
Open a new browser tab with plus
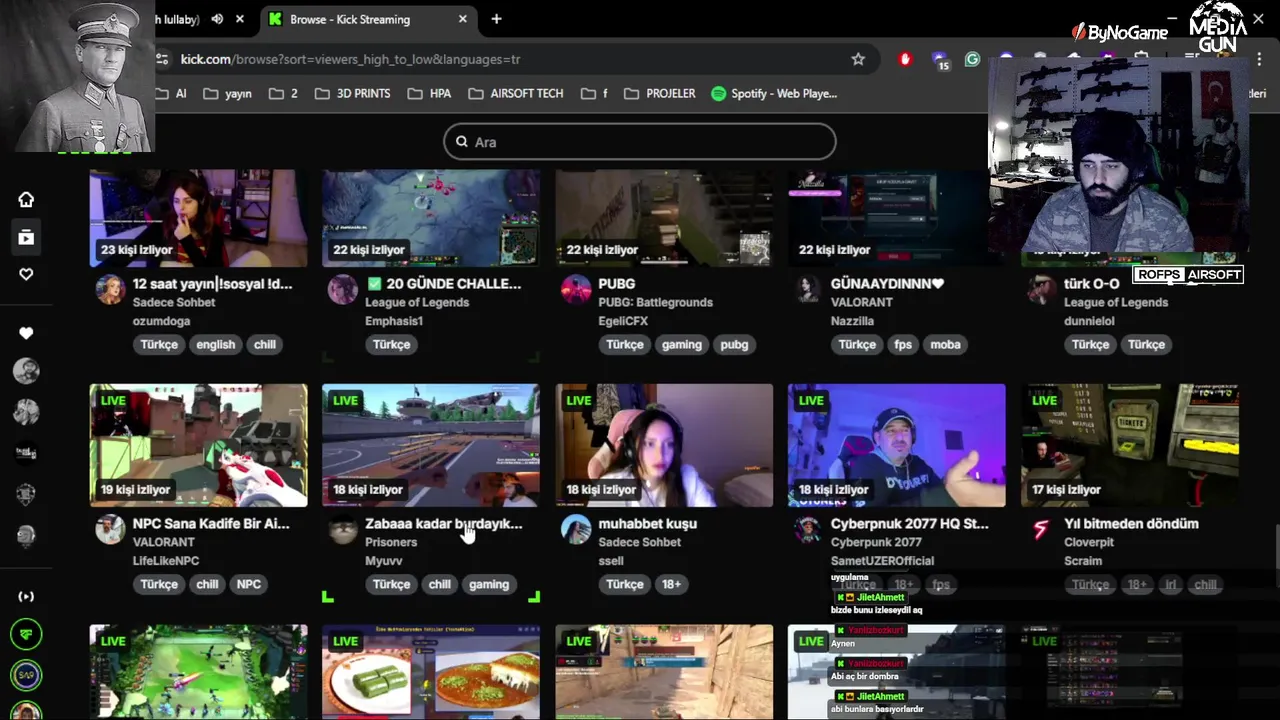click(496, 19)
